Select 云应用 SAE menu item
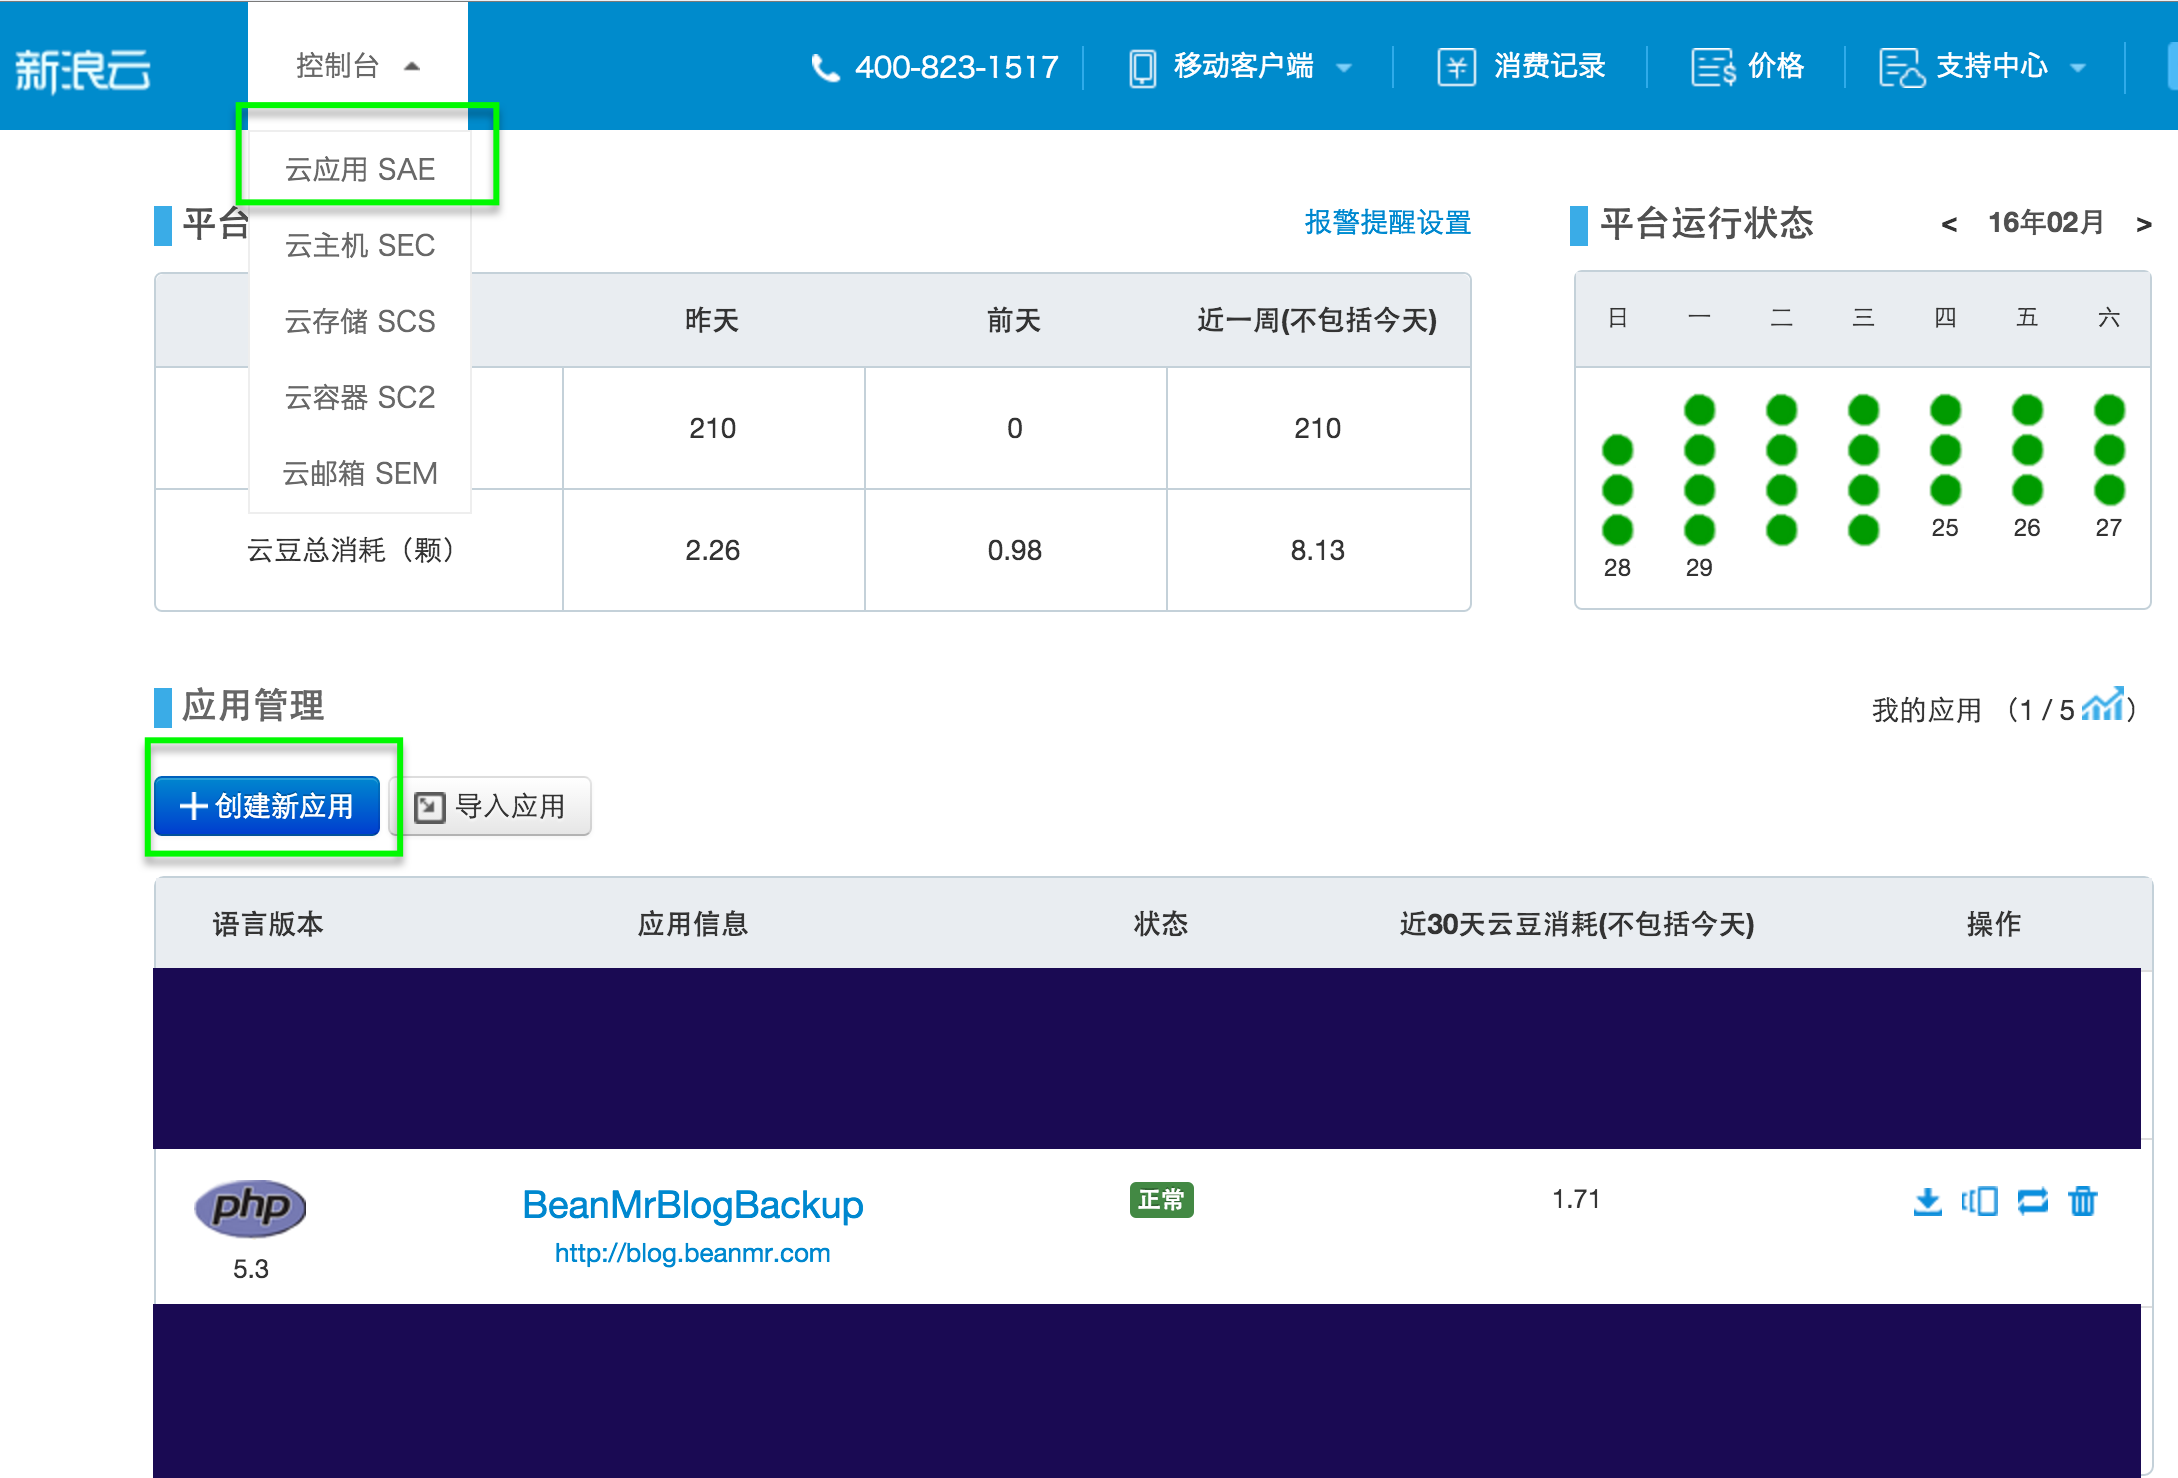This screenshot has height=1478, width=2178. 360,169
